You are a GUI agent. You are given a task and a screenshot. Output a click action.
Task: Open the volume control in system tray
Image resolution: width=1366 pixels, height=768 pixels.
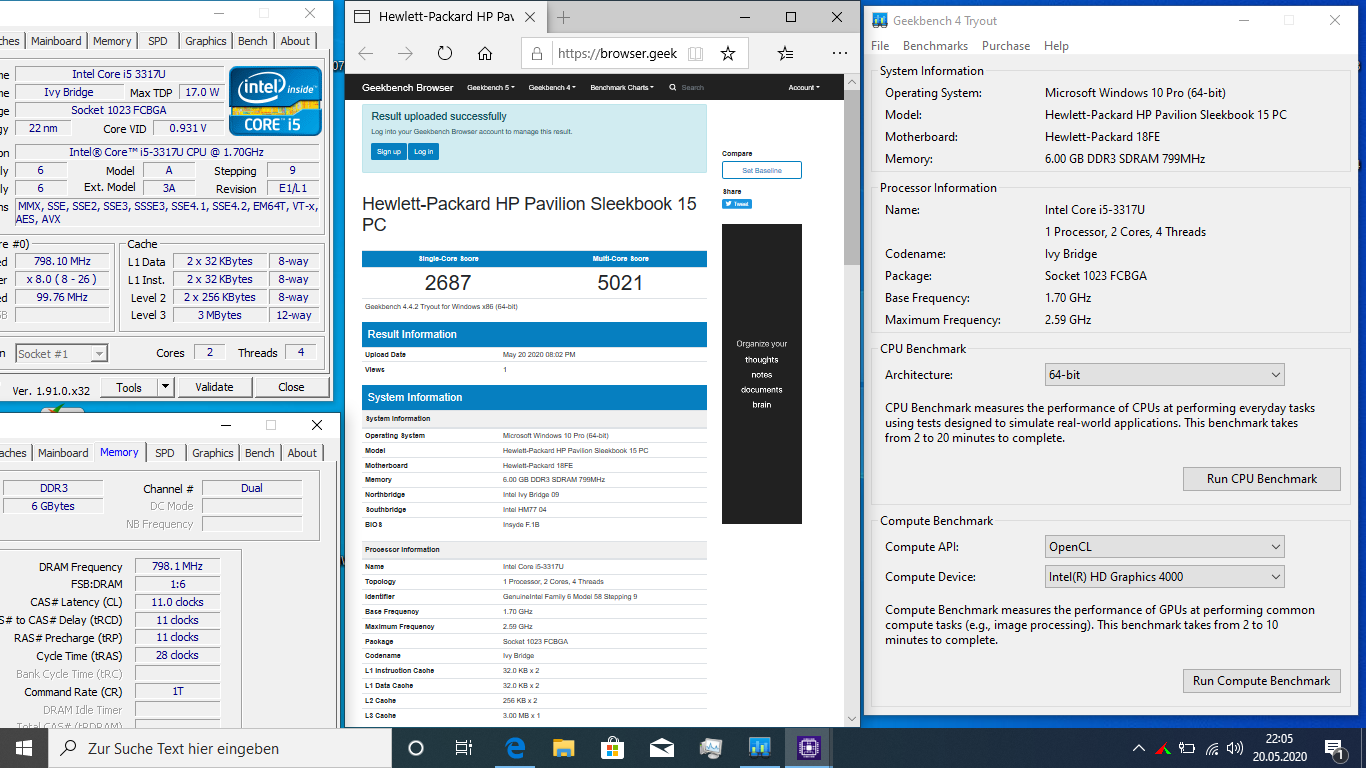coord(1236,748)
